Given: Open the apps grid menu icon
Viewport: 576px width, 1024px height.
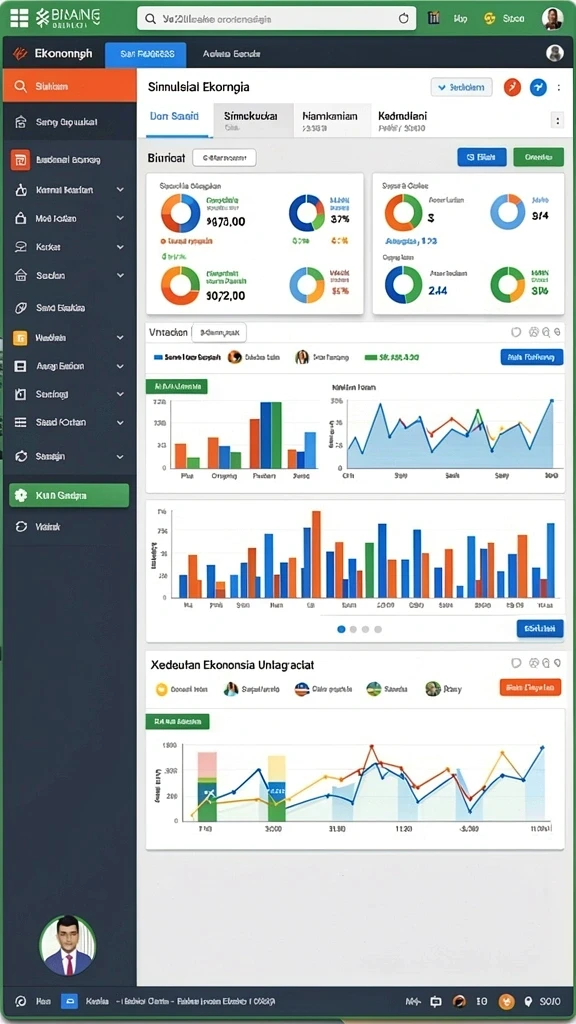Looking at the screenshot, I should [x=19, y=18].
